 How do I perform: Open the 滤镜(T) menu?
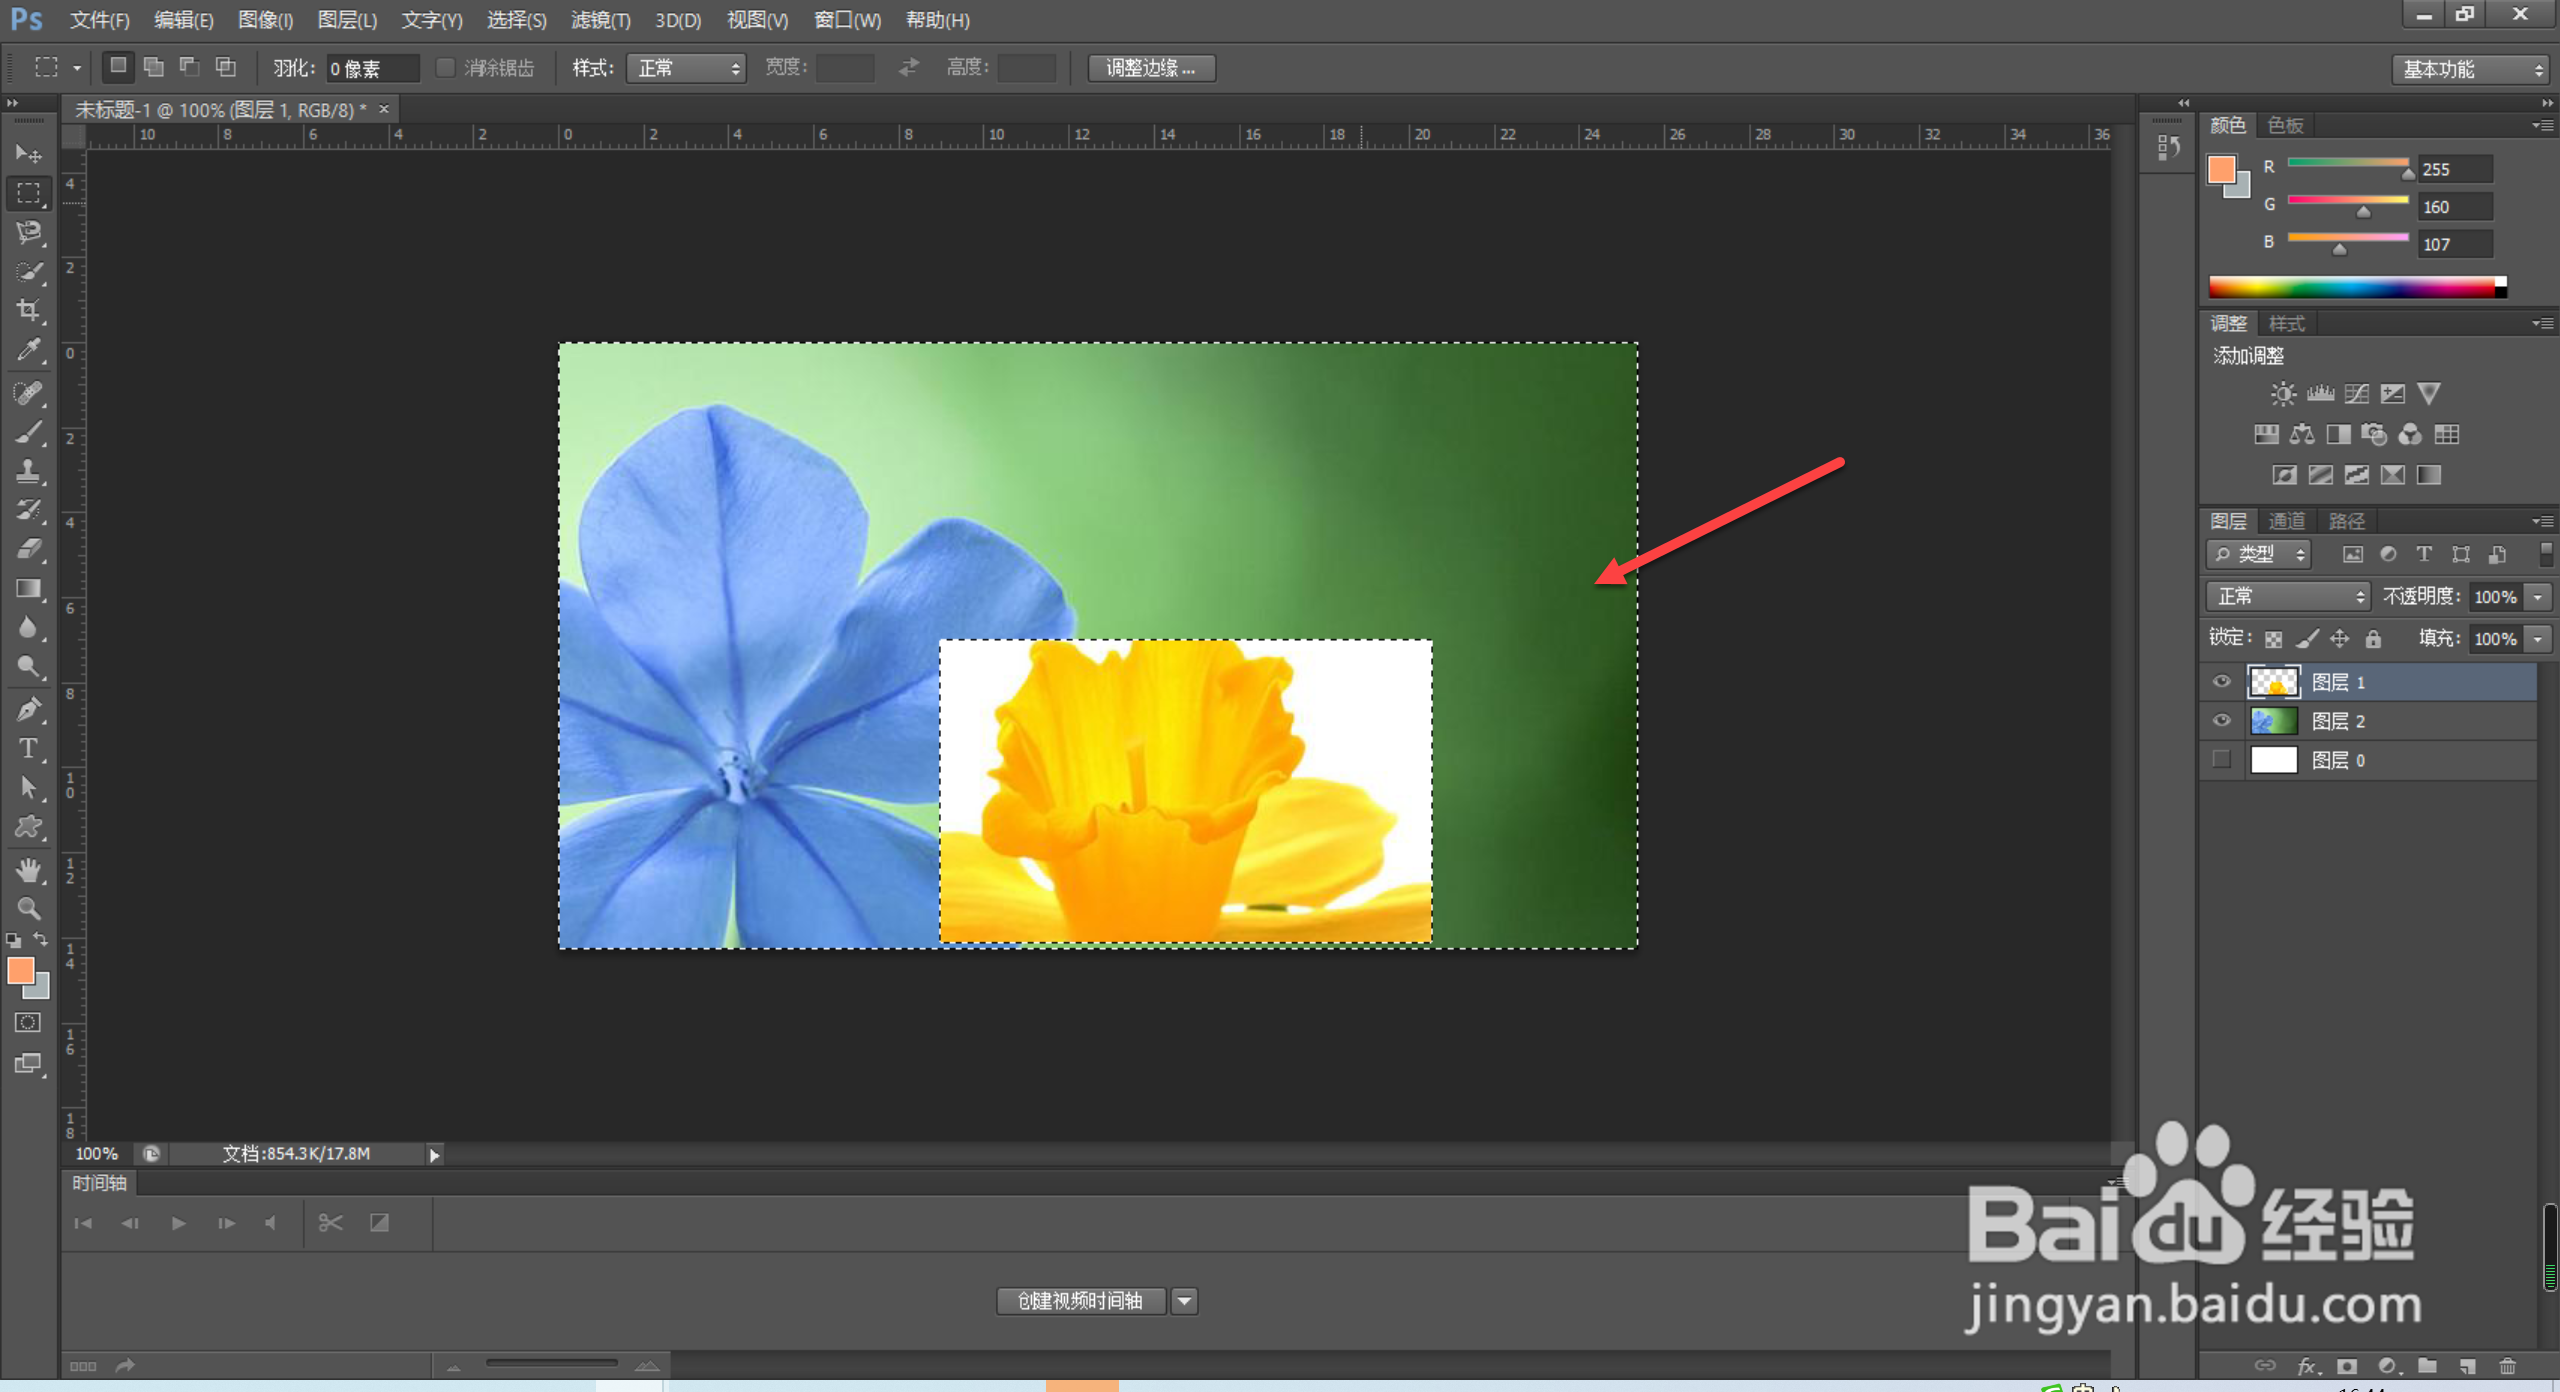click(x=600, y=20)
